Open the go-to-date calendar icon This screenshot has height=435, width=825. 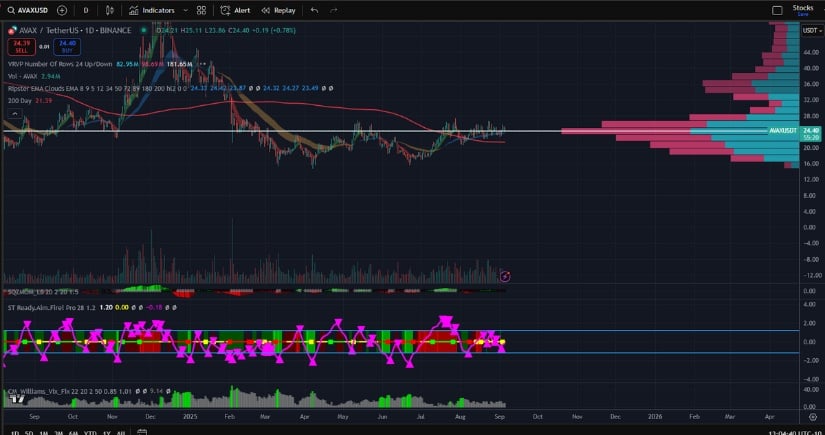coord(142,432)
